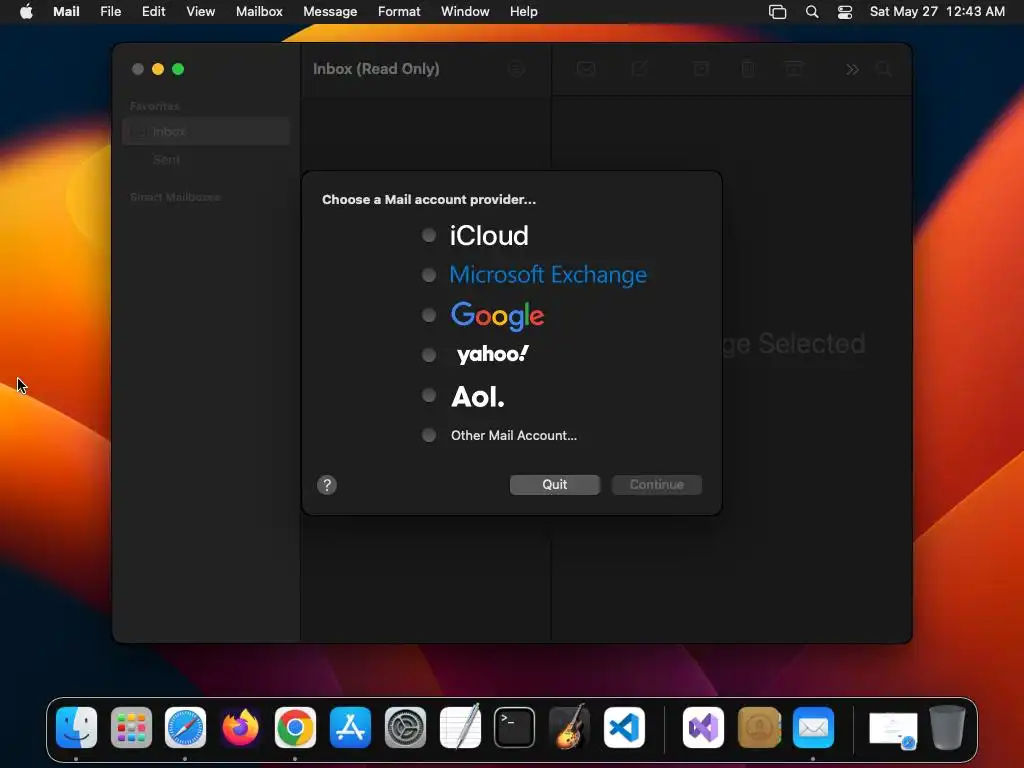
Task: Click the Junk toolbar icon
Action: [x=794, y=69]
